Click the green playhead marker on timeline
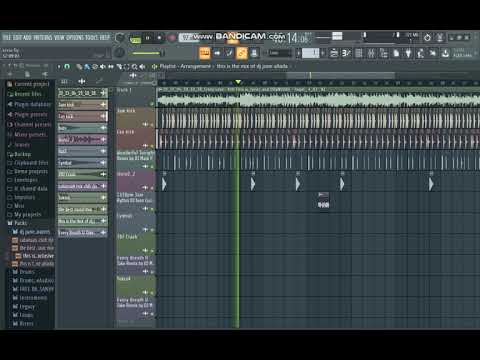 point(238,82)
